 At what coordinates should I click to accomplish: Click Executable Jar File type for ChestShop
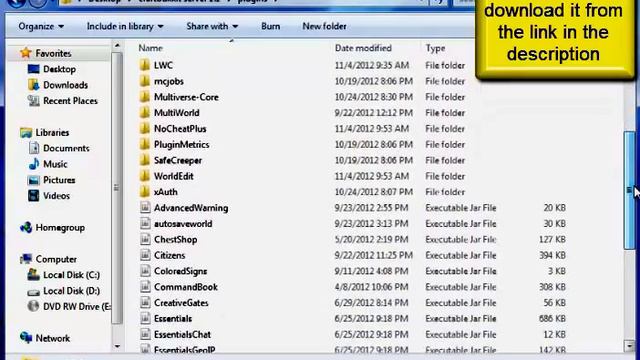tap(461, 240)
